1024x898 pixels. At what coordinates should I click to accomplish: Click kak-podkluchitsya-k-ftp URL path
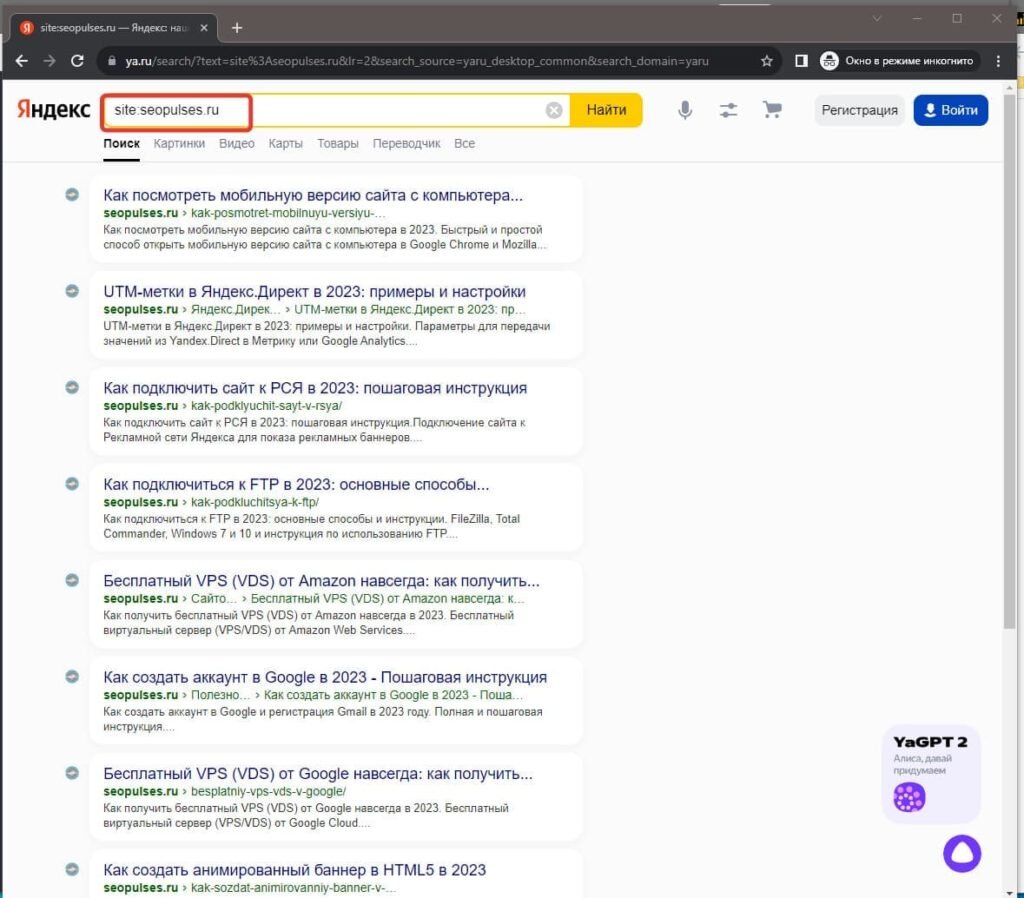[x=255, y=502]
